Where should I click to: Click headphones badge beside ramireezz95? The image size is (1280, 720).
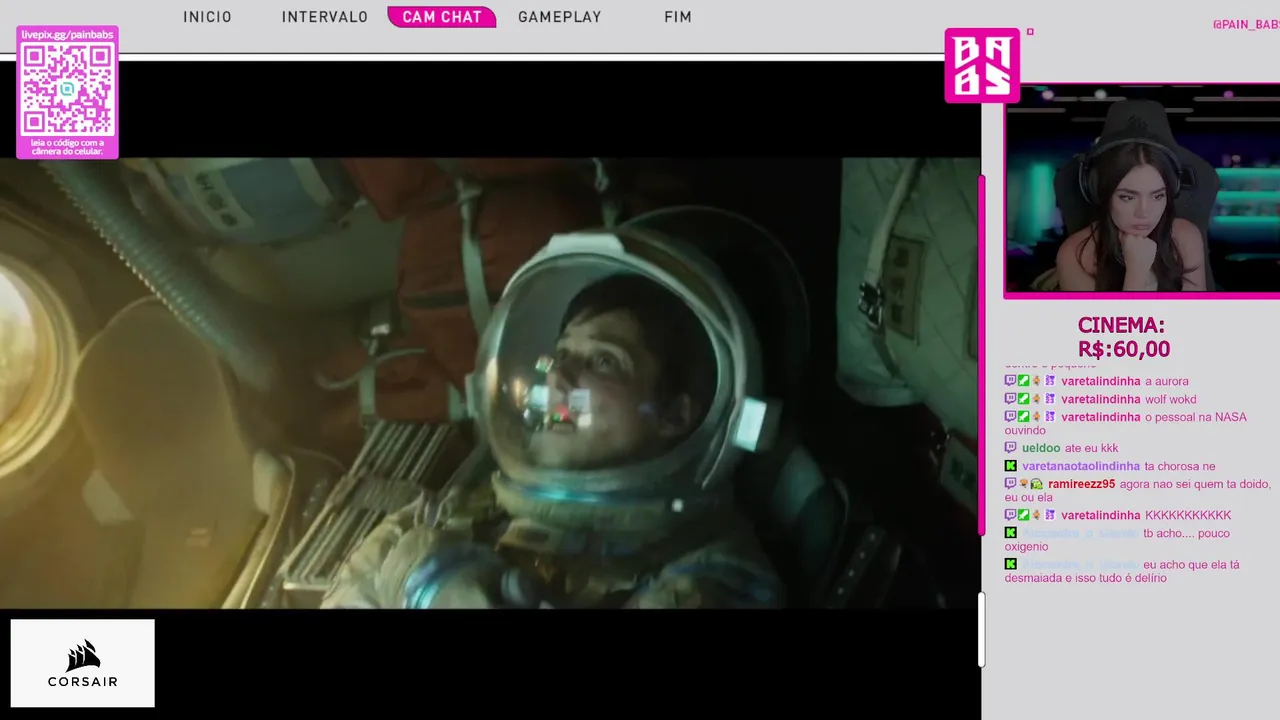coord(1037,485)
